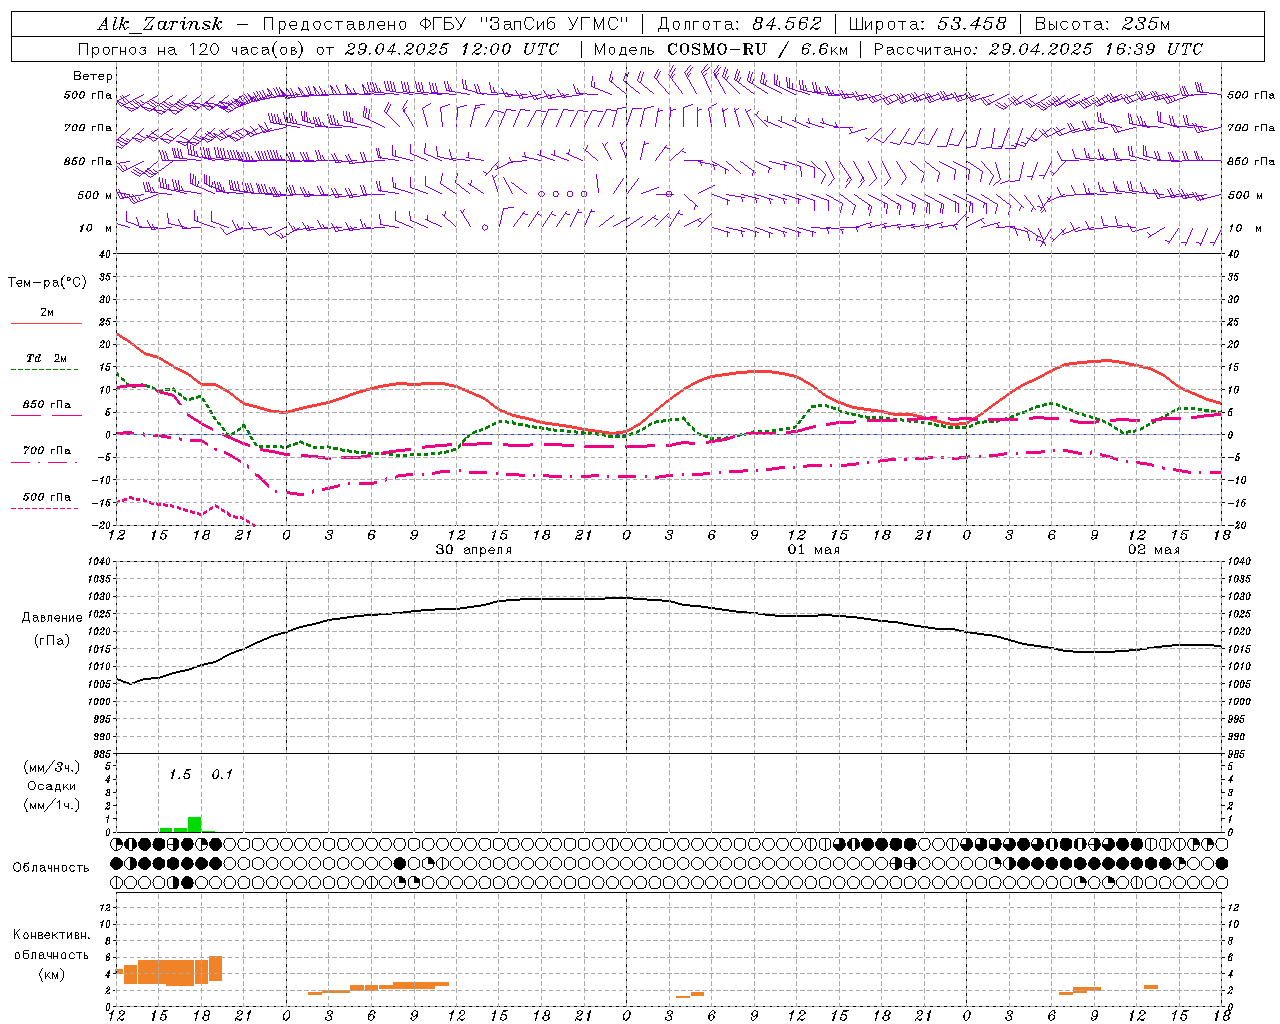1280x1024 pixels.
Task: Click the '(мм/1ч.)' unit label
Action: pos(52,805)
